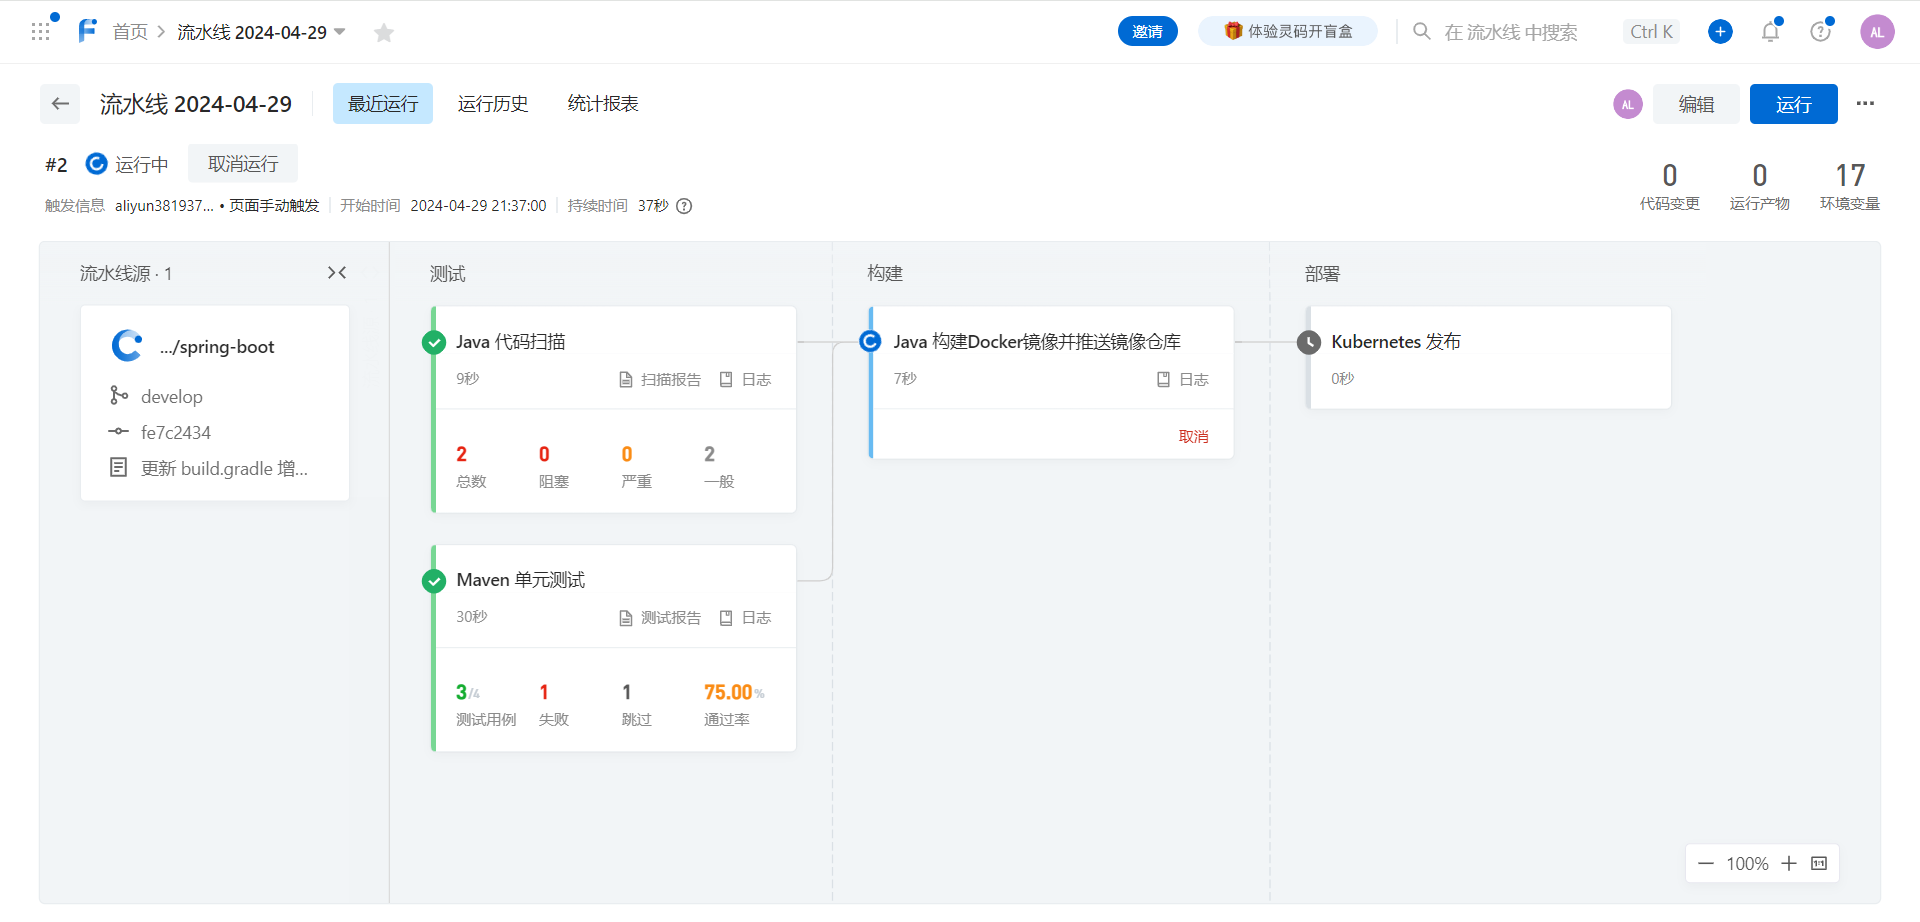Reset canvas to actual size

click(x=1819, y=864)
